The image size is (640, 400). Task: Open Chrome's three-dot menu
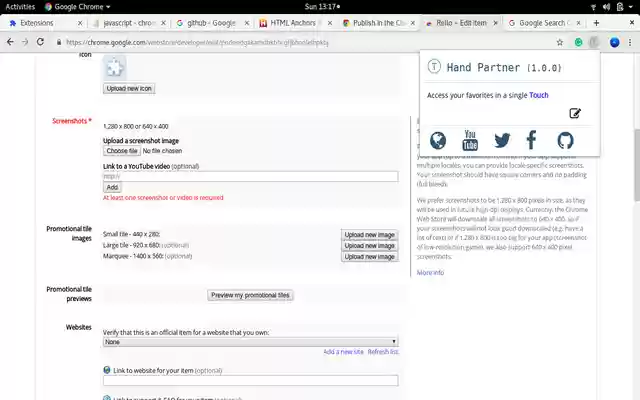click(x=630, y=42)
